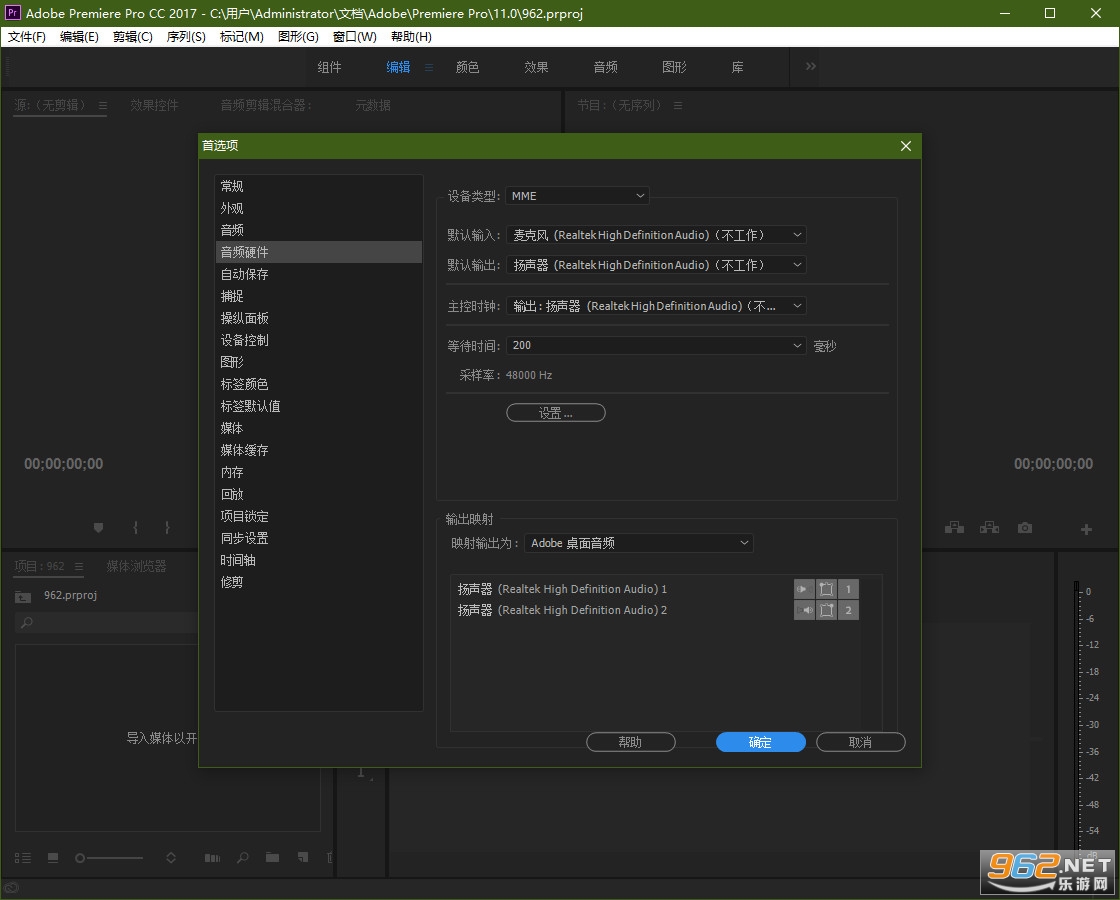Open 文件(F) menu
The image size is (1120, 900).
pyautogui.click(x=27, y=37)
